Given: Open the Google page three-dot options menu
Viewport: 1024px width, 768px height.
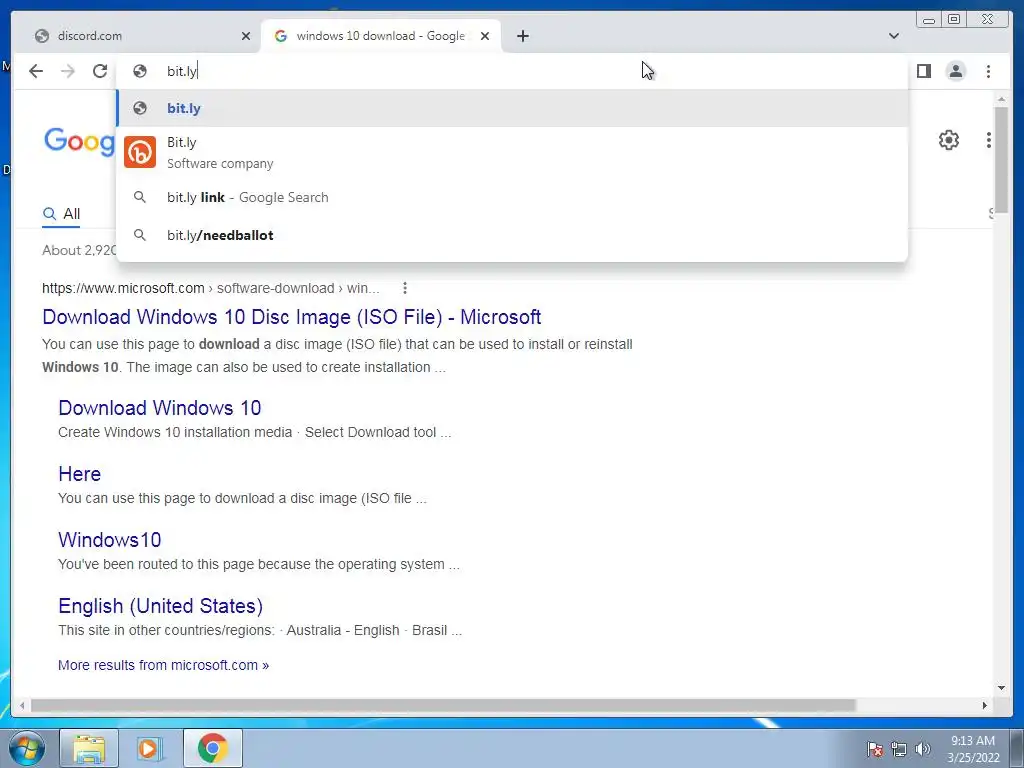Looking at the screenshot, I should pos(988,140).
